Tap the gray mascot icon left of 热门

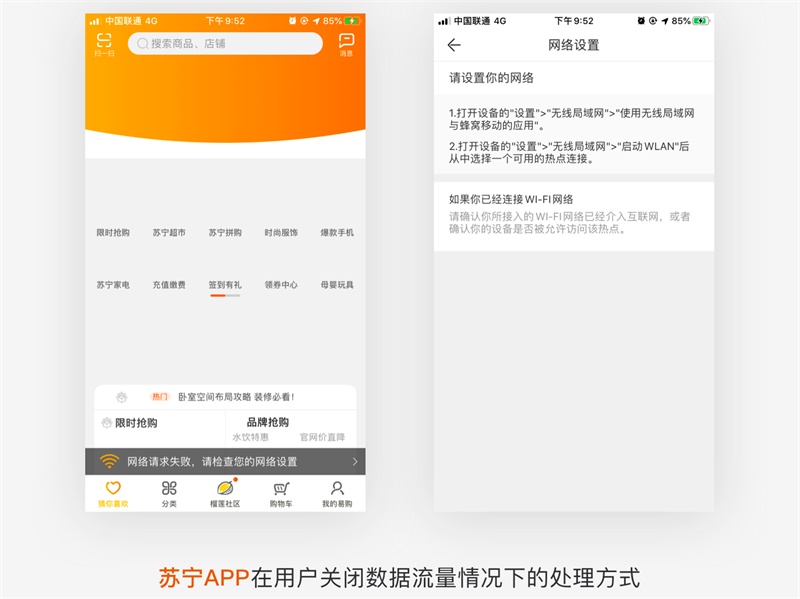coord(121,397)
